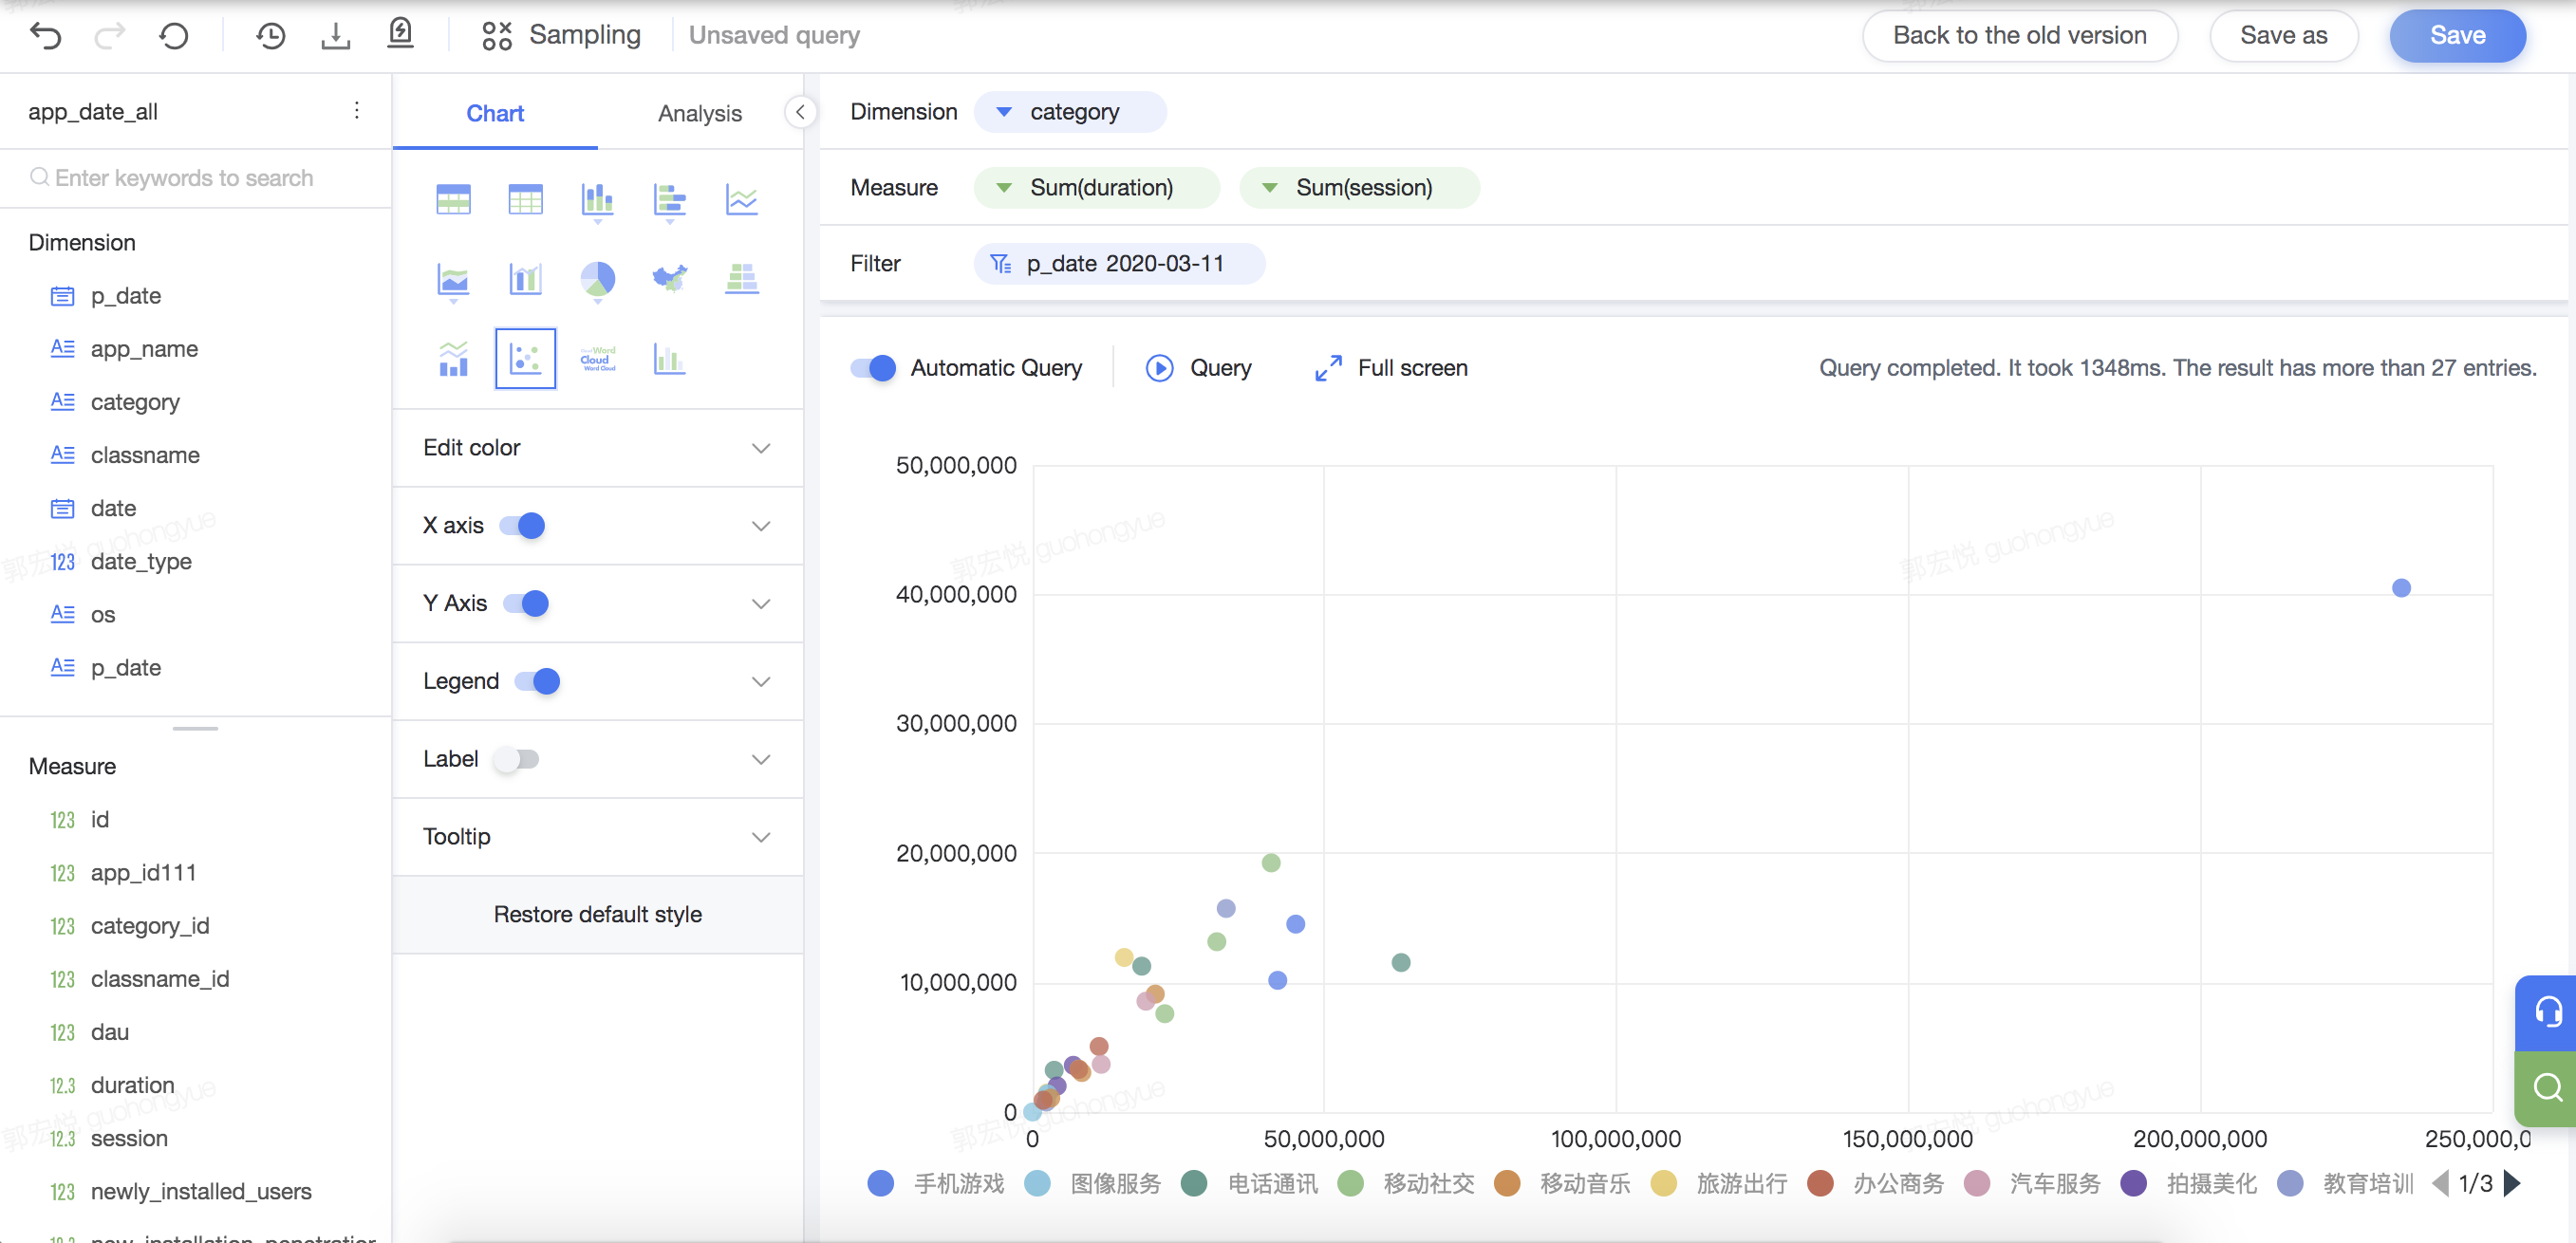Open chart in Full screen

point(1391,368)
